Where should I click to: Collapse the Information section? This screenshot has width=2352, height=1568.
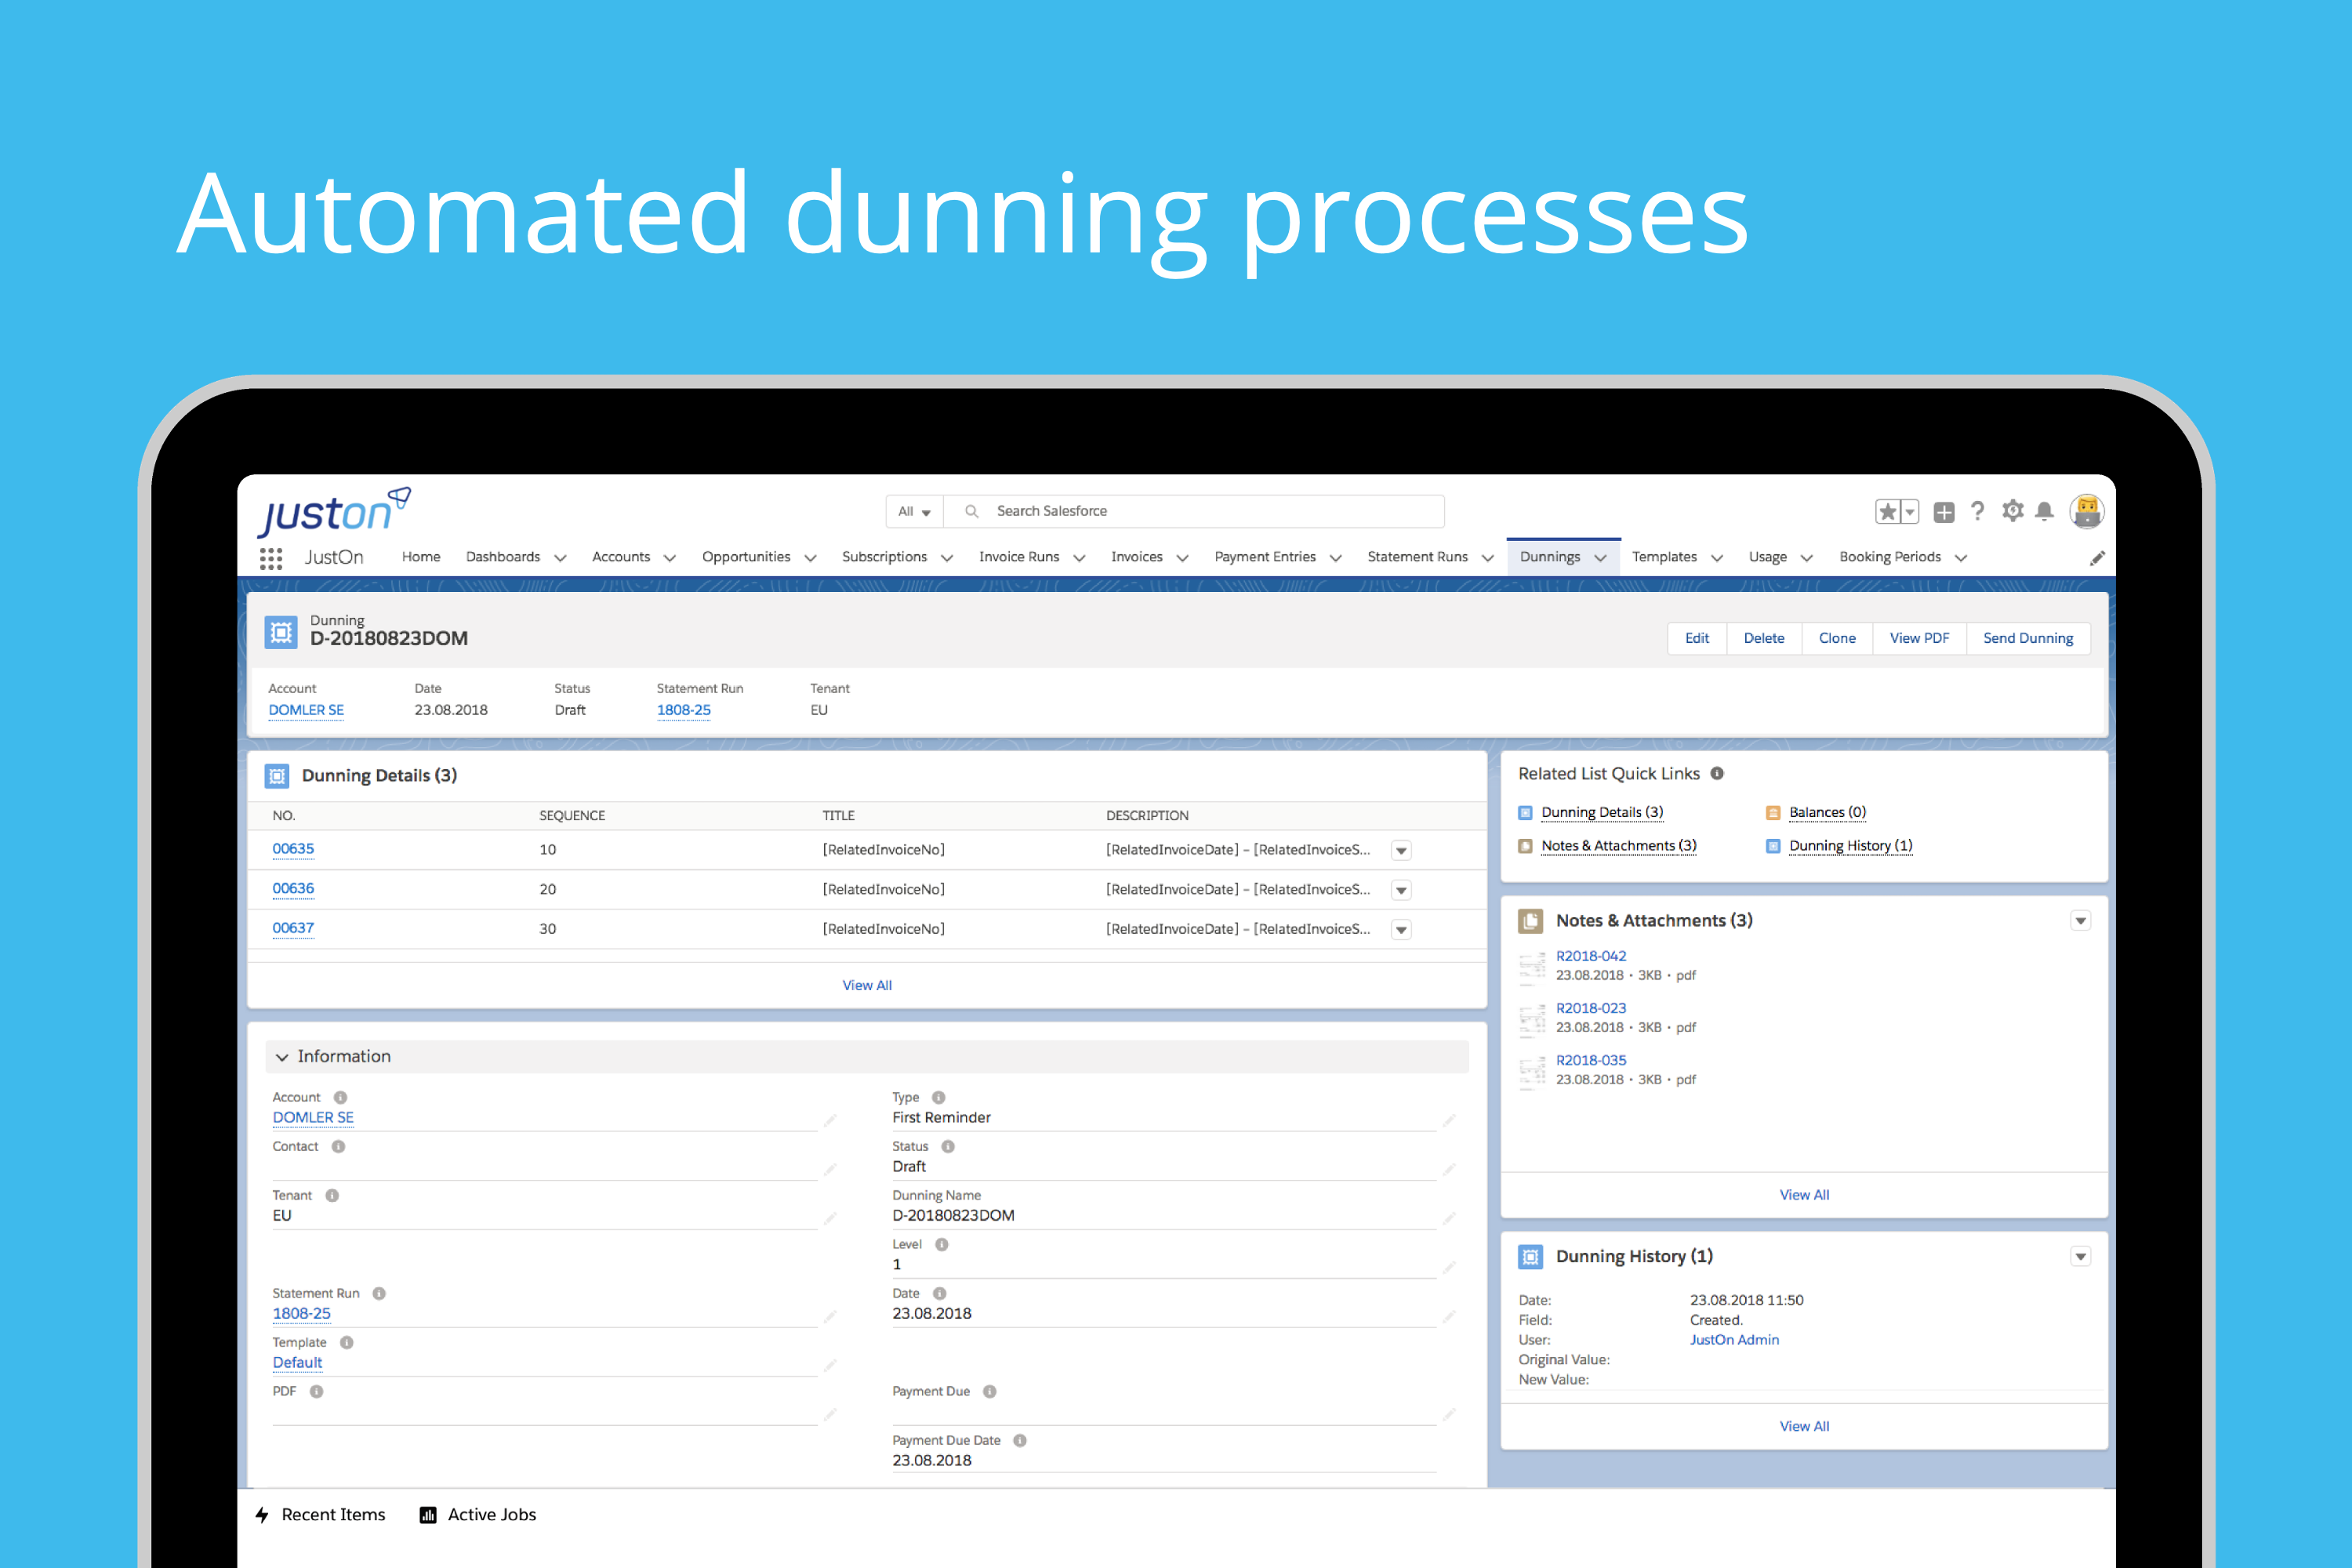(282, 1057)
